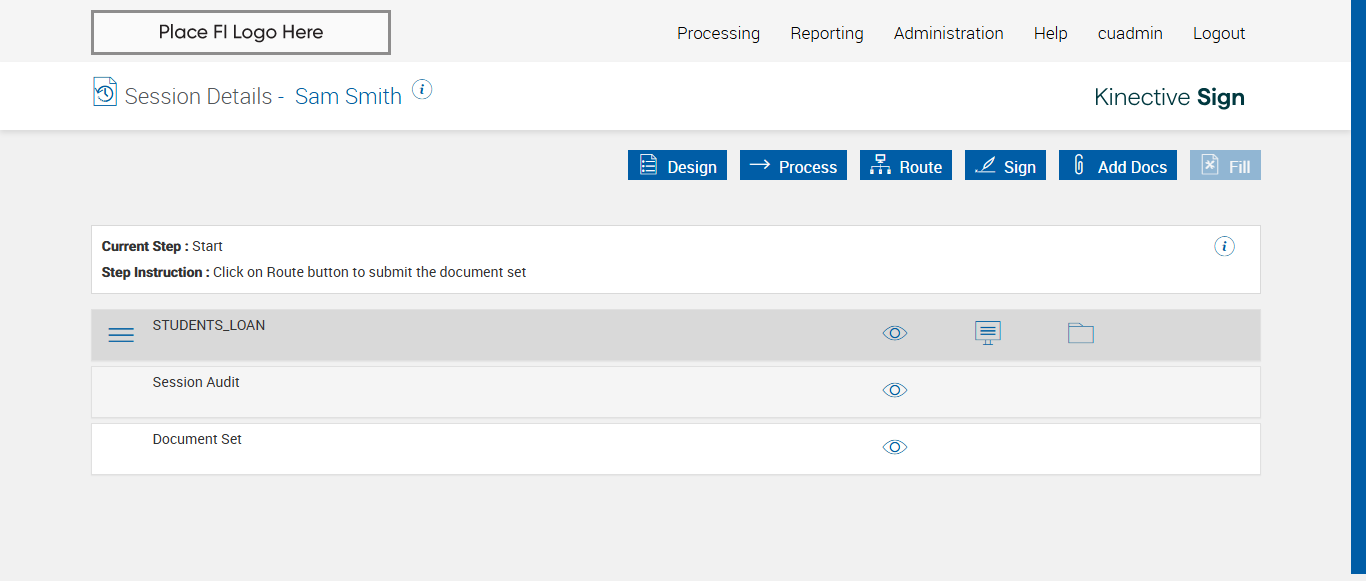Click the Add Docs paperclip button

click(1117, 166)
